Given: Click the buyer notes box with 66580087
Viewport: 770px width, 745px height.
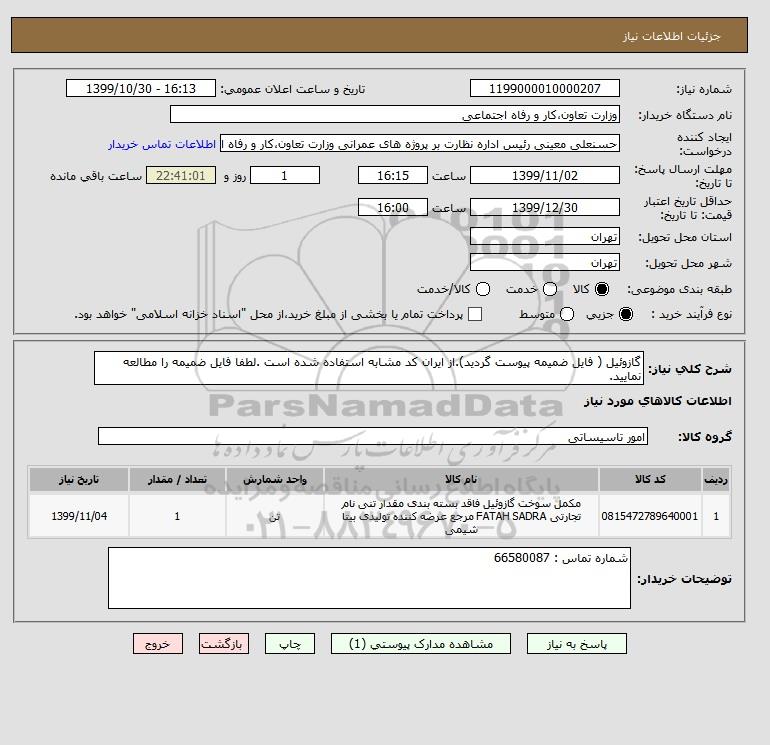Looking at the screenshot, I should pos(369,578).
